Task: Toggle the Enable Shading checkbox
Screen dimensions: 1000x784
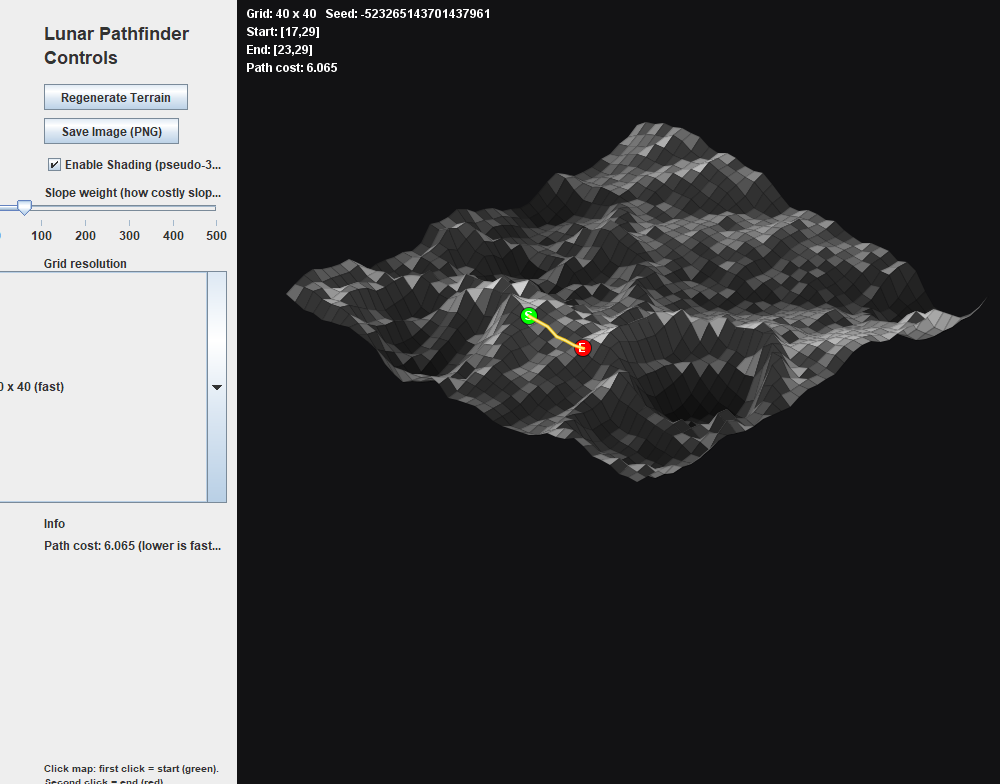Action: click(54, 165)
